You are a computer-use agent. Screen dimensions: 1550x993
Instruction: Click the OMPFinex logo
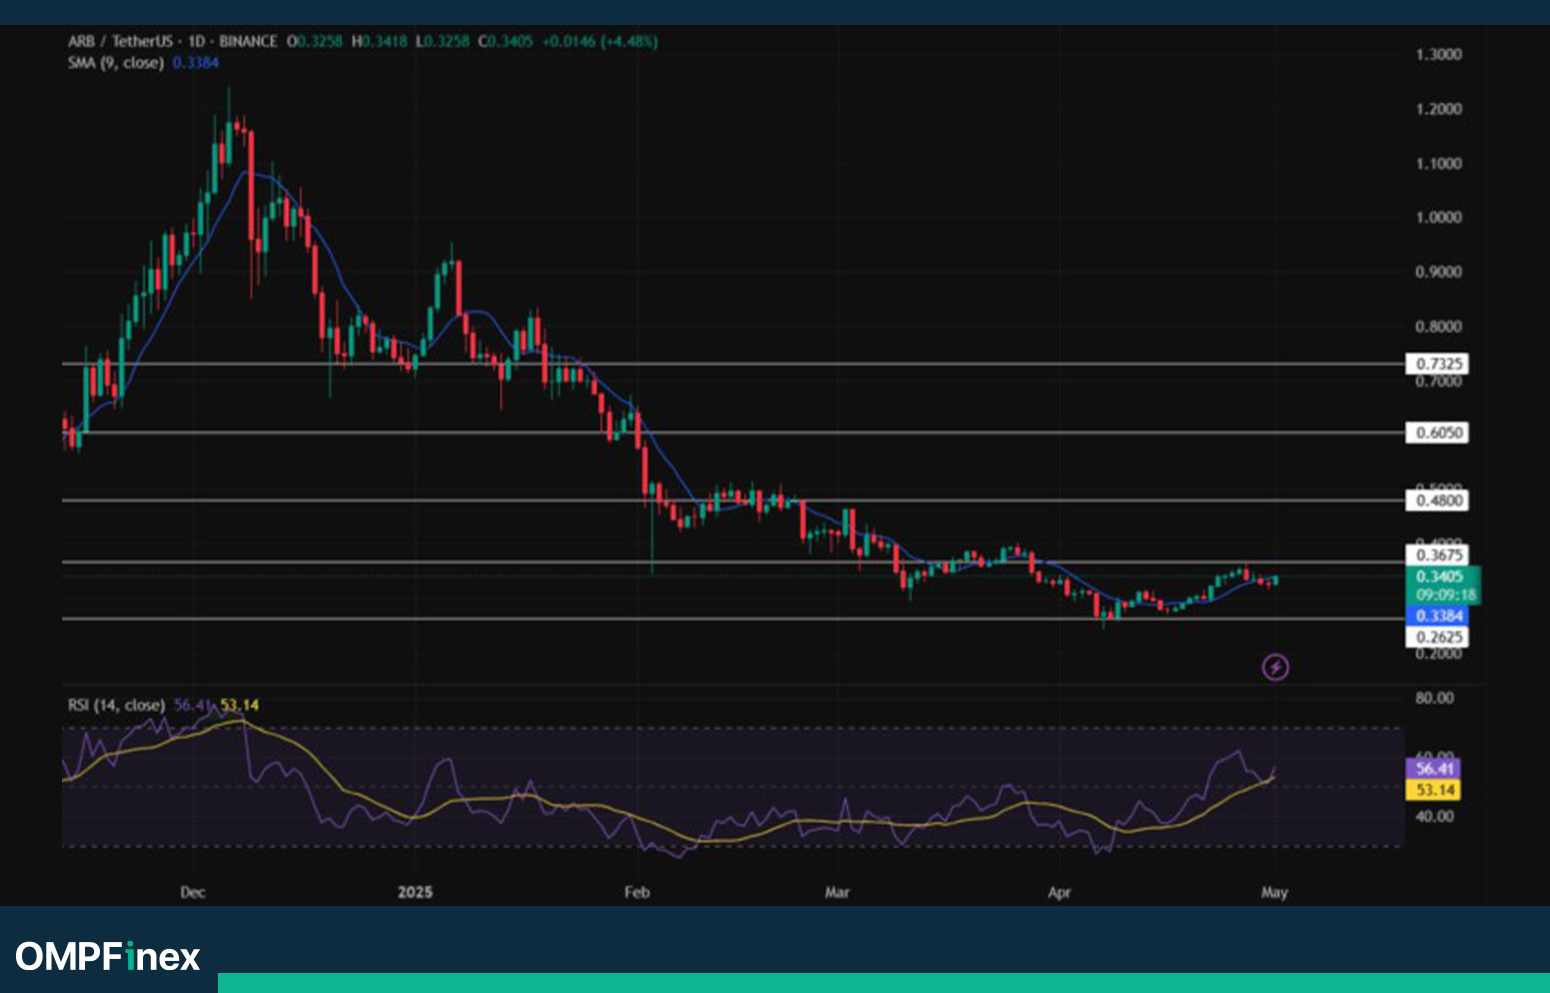pyautogui.click(x=108, y=957)
